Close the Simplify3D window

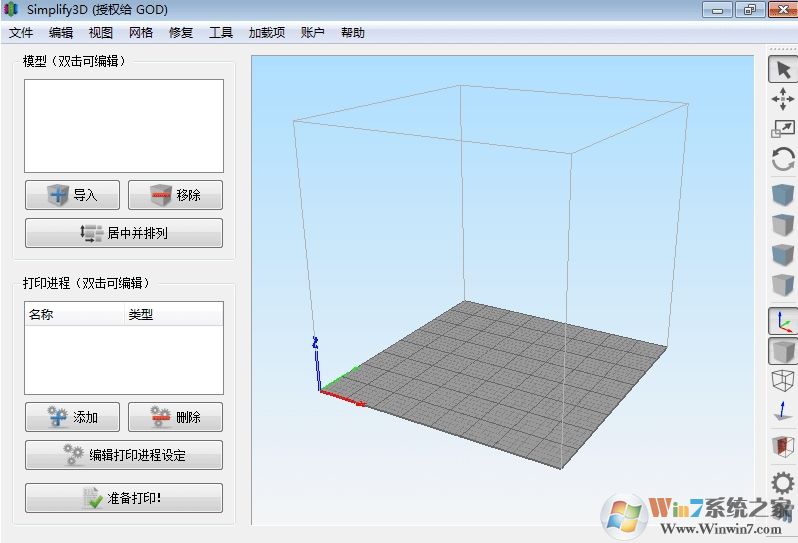click(783, 10)
